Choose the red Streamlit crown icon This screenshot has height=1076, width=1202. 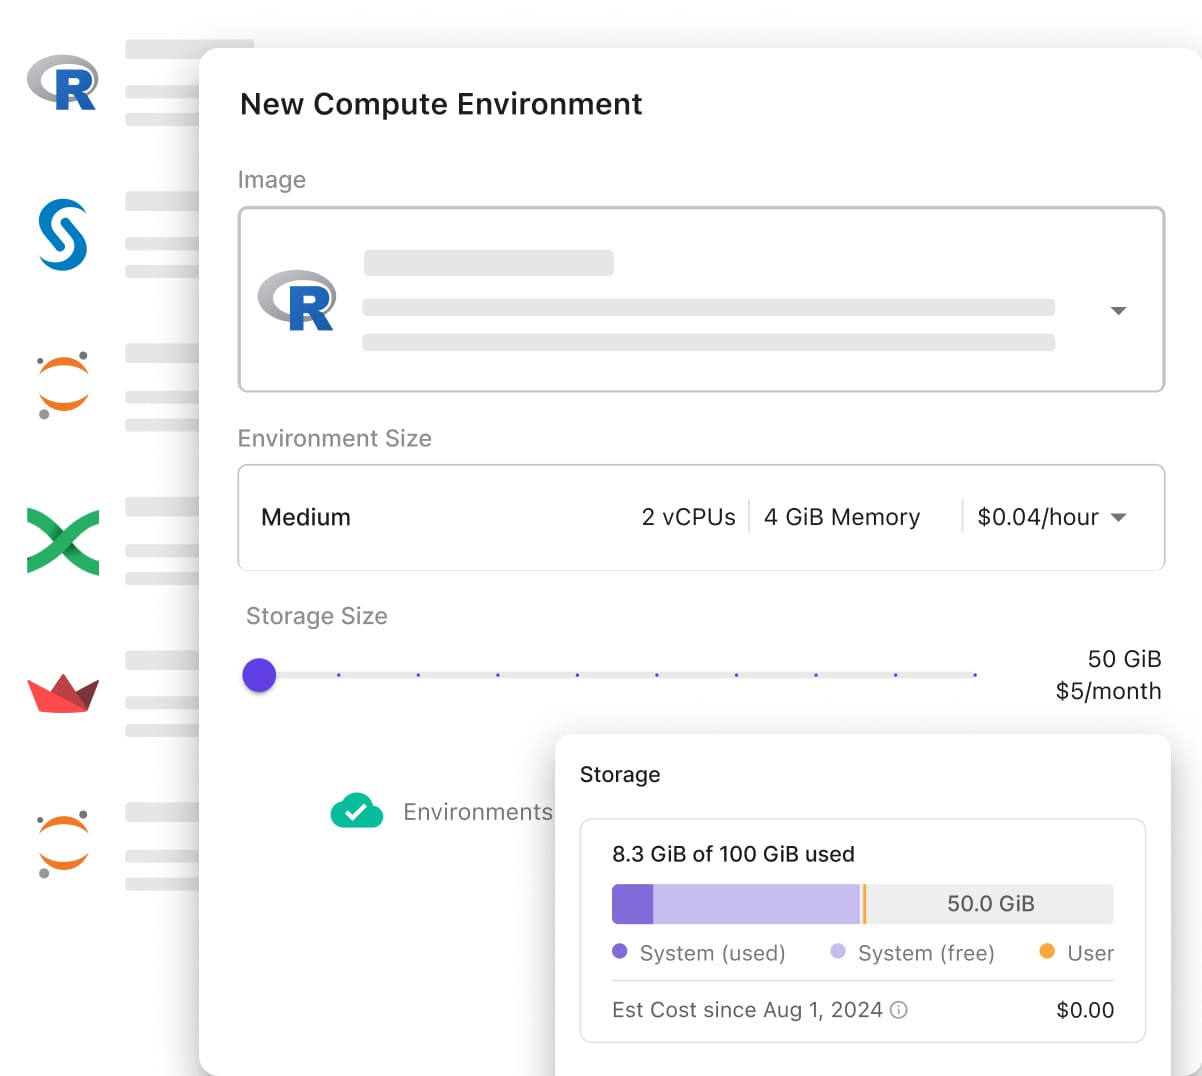(x=63, y=693)
